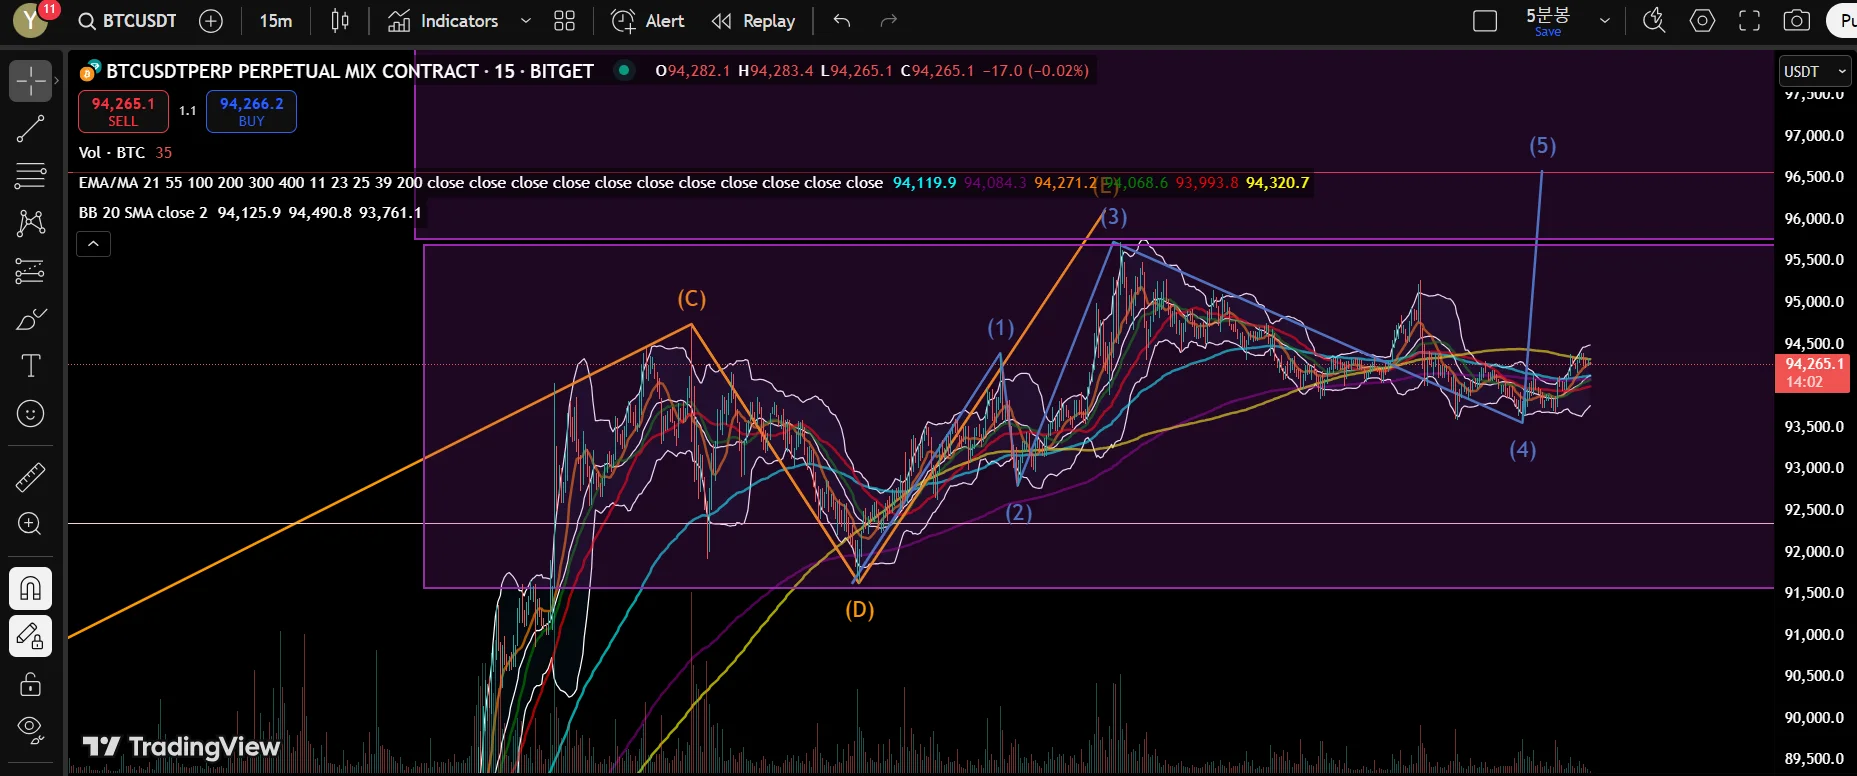Lock all drawing tools

pyautogui.click(x=31, y=684)
